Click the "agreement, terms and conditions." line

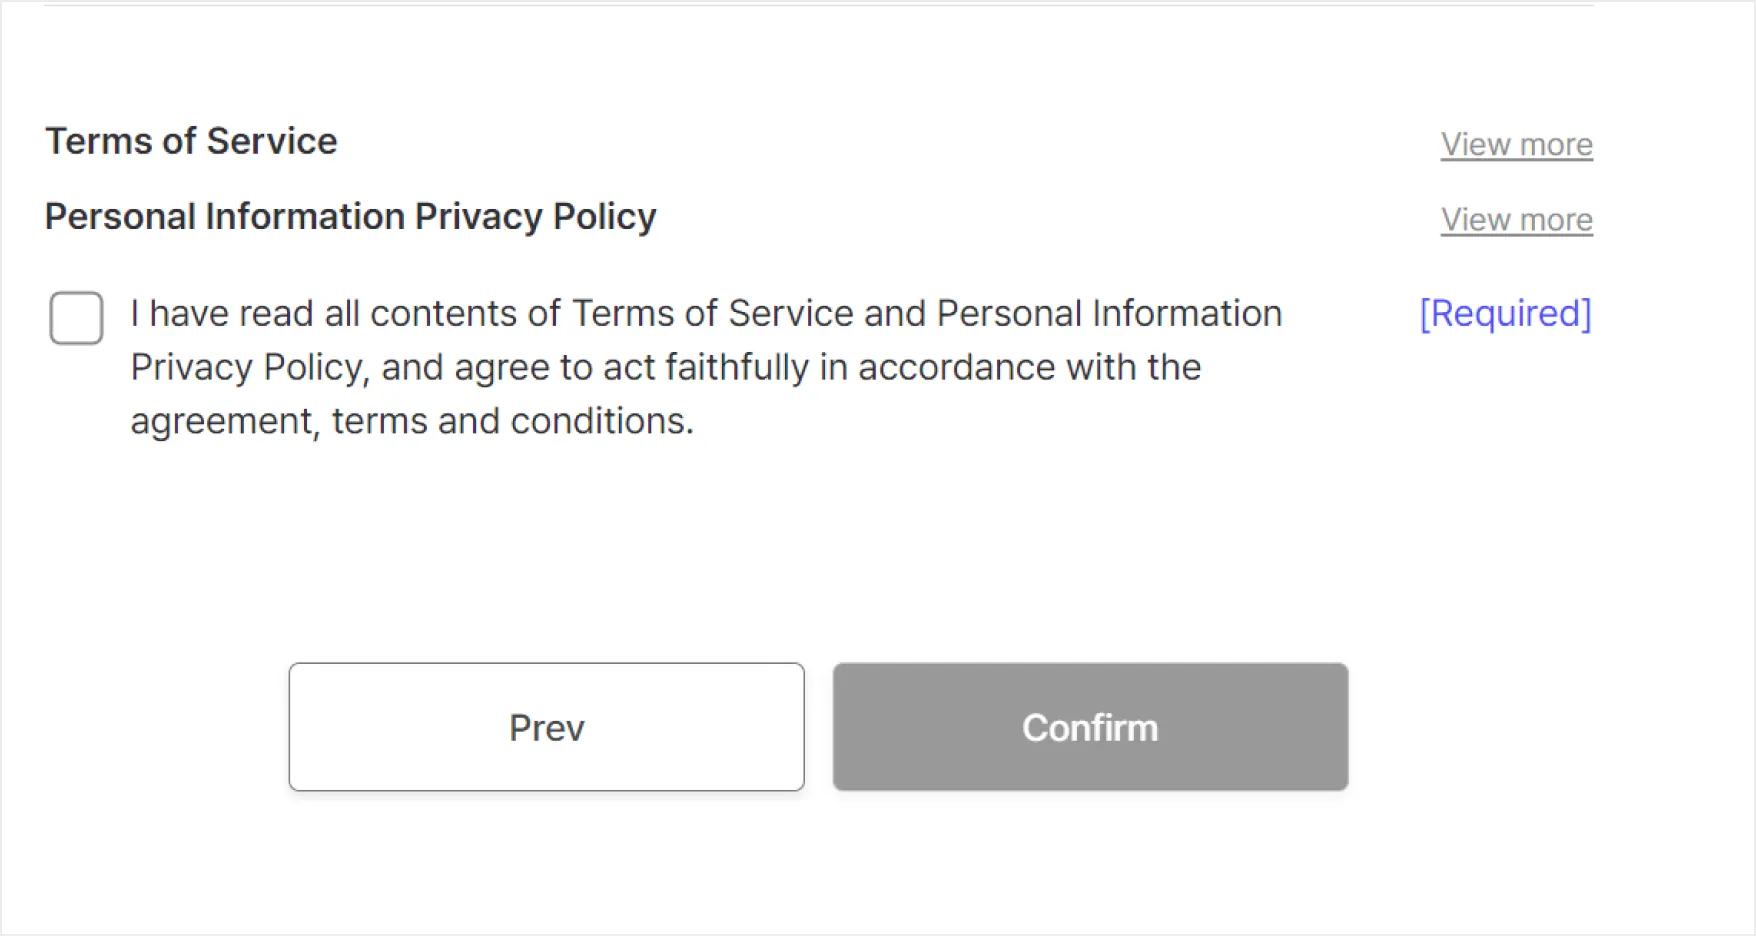point(411,421)
